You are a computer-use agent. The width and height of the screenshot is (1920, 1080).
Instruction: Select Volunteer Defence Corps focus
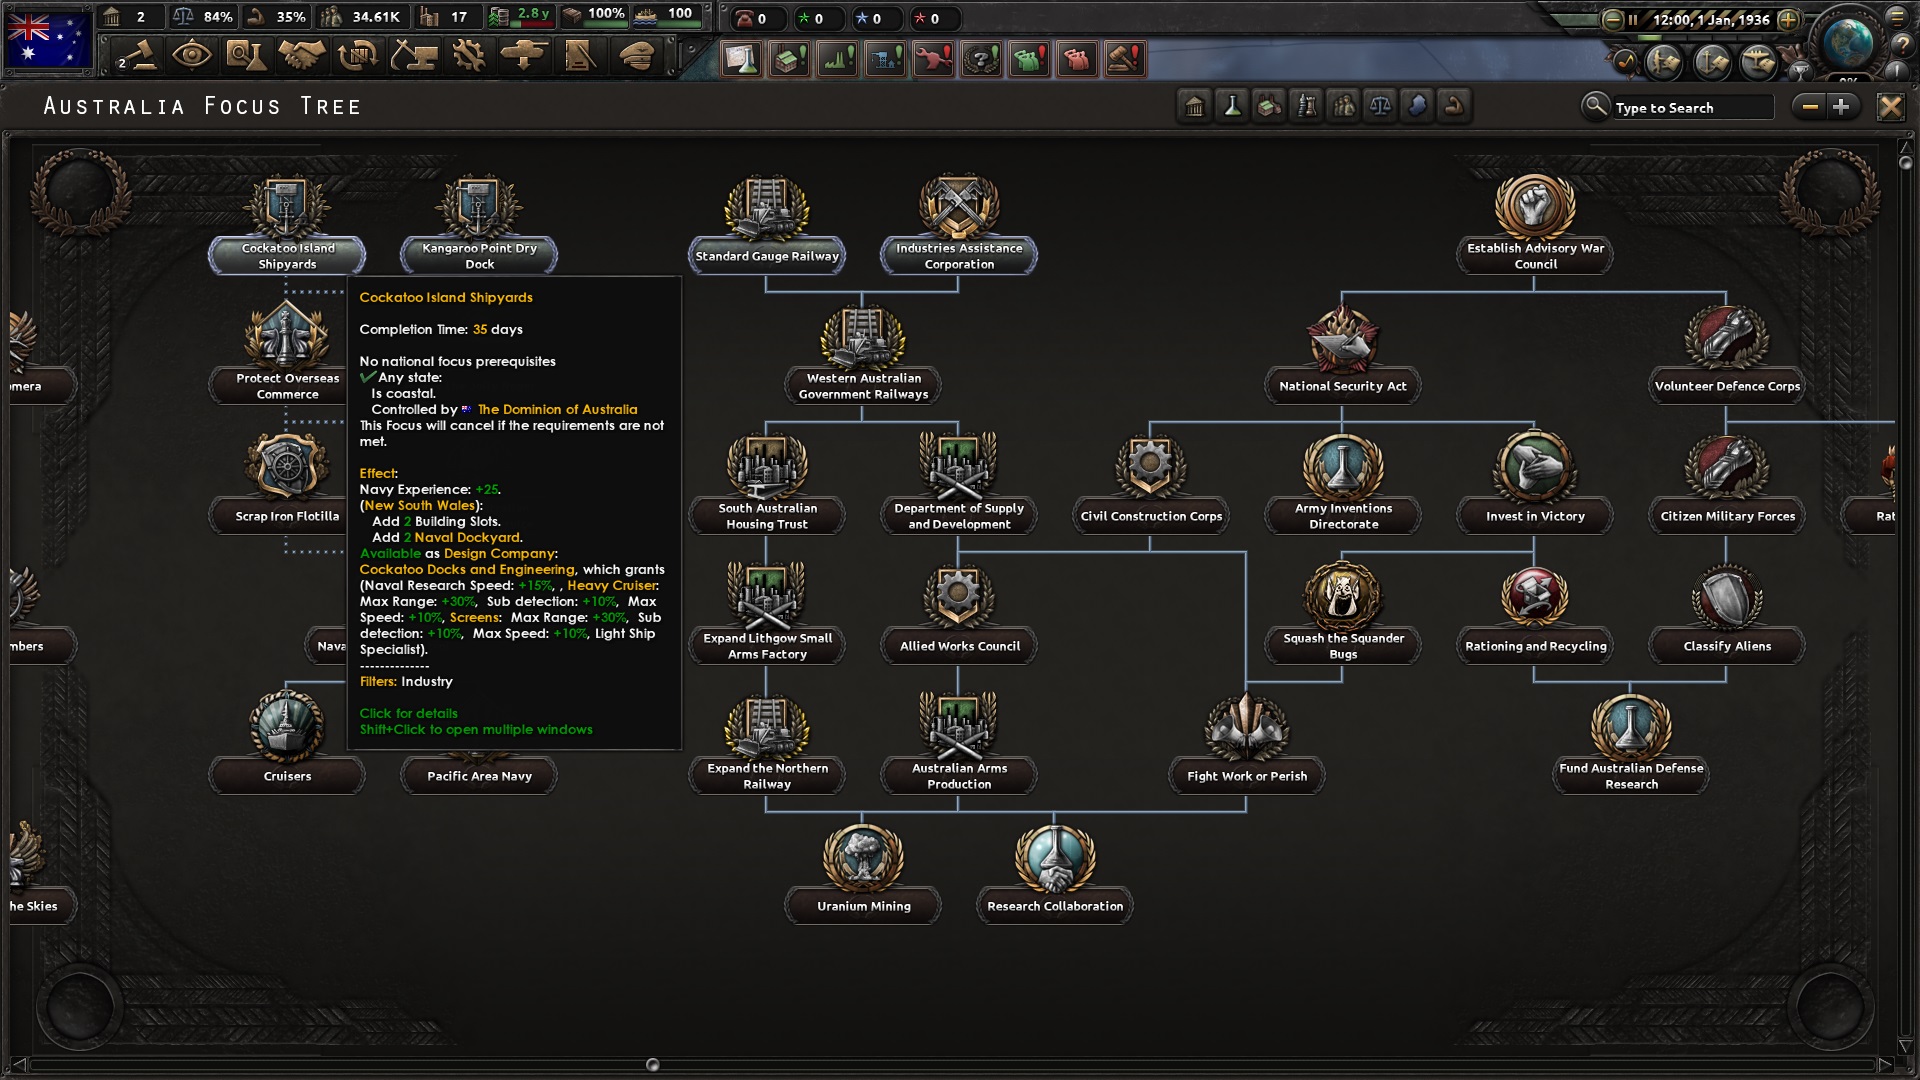1727,355
